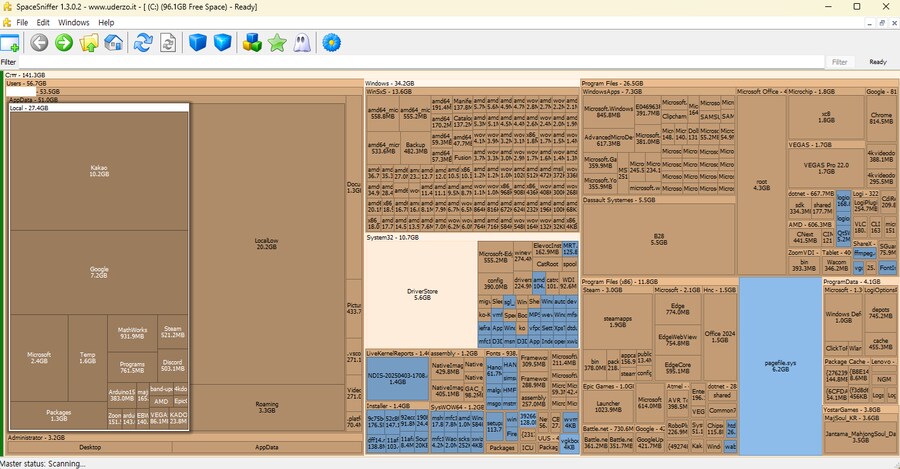Viewport: 900px width, 469px height.
Task: Select the xc8 1.8GB block
Action: pos(826,117)
